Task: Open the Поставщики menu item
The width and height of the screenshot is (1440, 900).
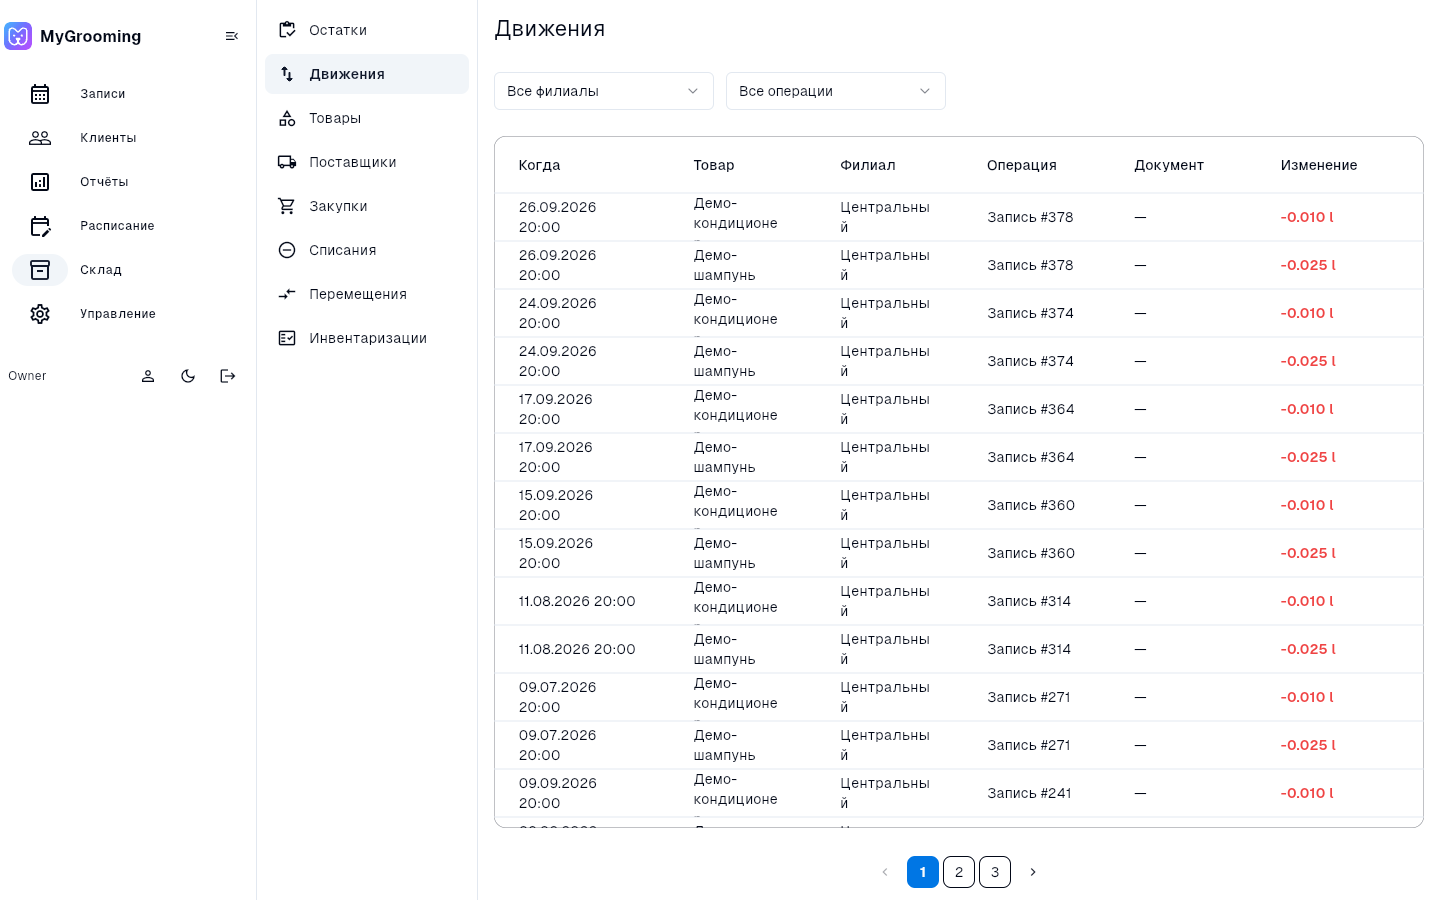Action: pos(367,162)
